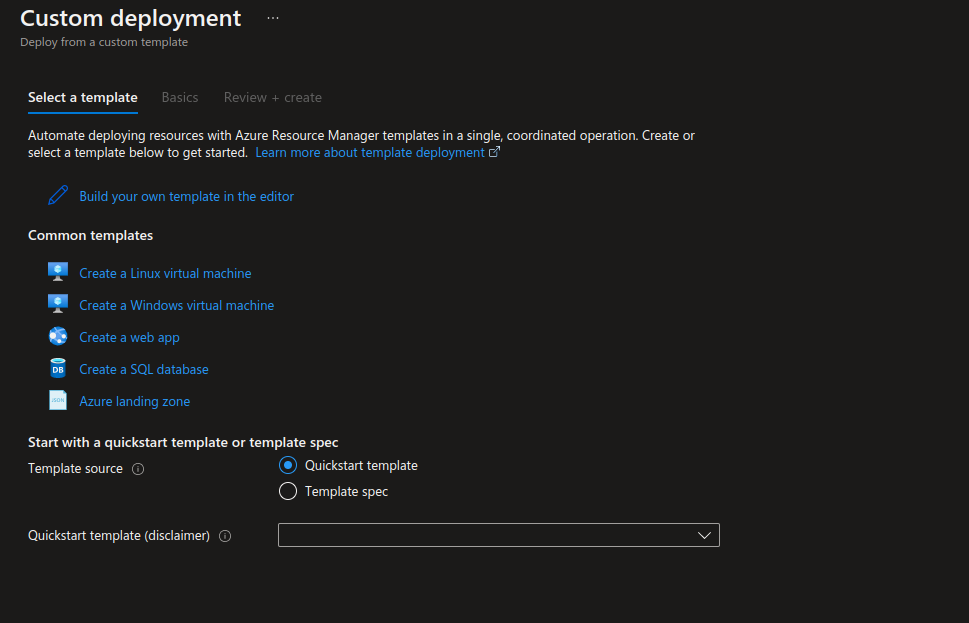Select the Template spec radio button
Image resolution: width=969 pixels, height=623 pixels.
tap(288, 491)
